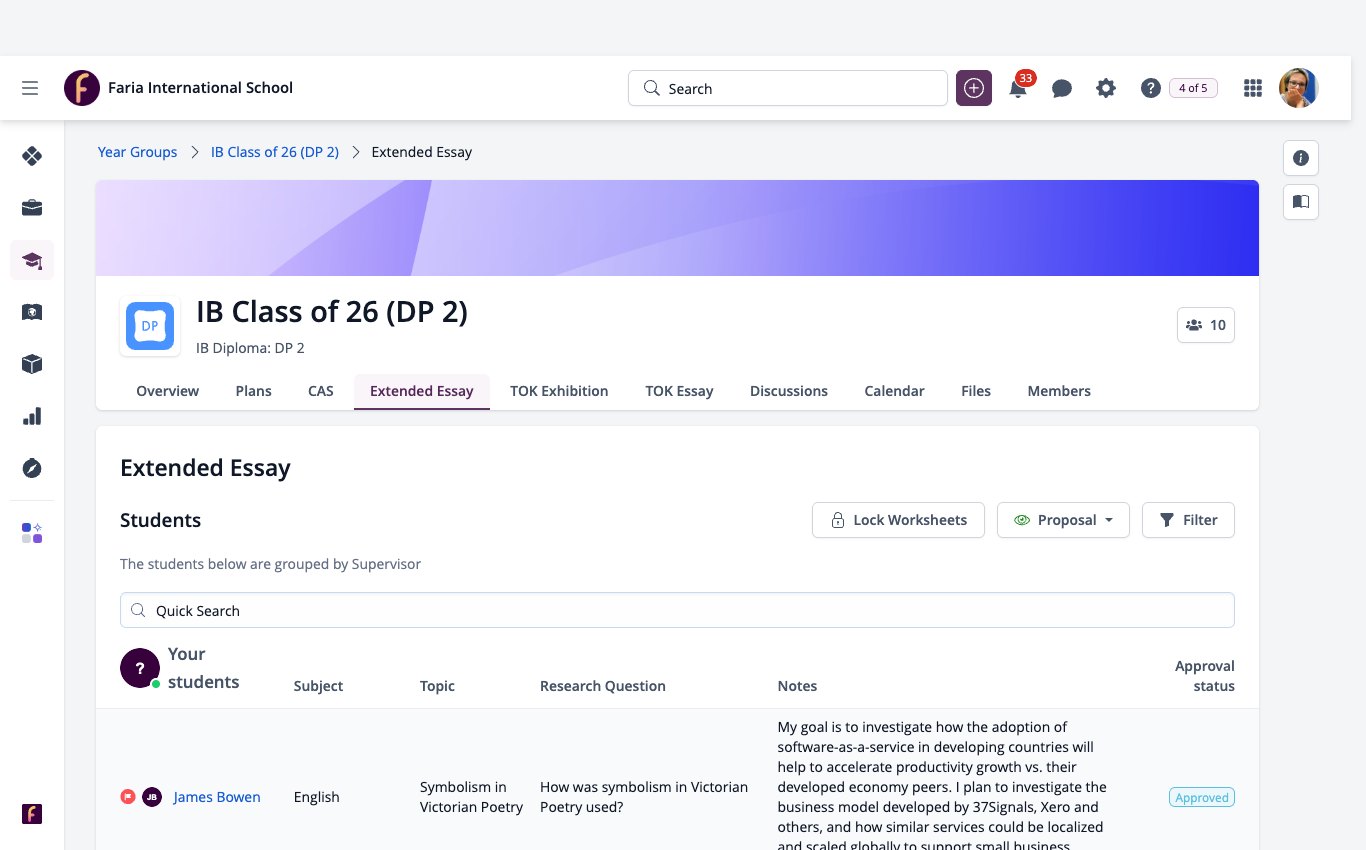Open the apps grid launcher
This screenshot has height=850, width=1366.
[1252, 88]
